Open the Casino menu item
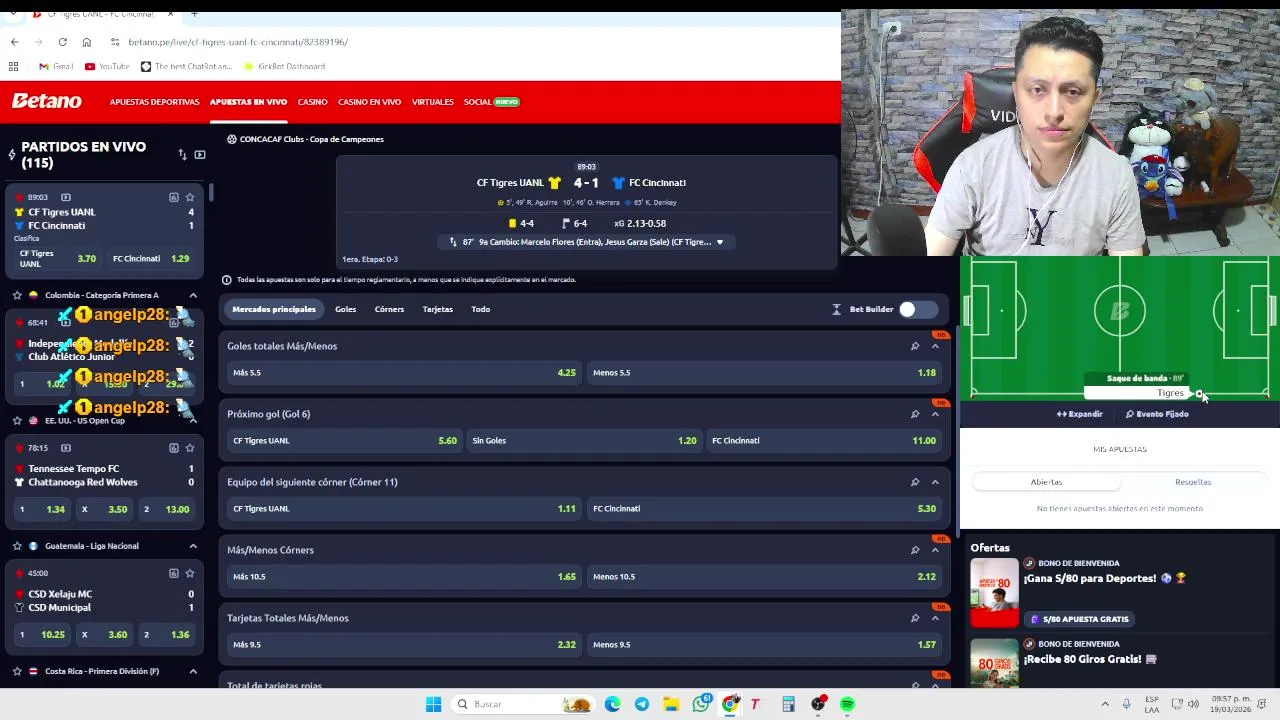The image size is (1280, 720). pyautogui.click(x=312, y=102)
